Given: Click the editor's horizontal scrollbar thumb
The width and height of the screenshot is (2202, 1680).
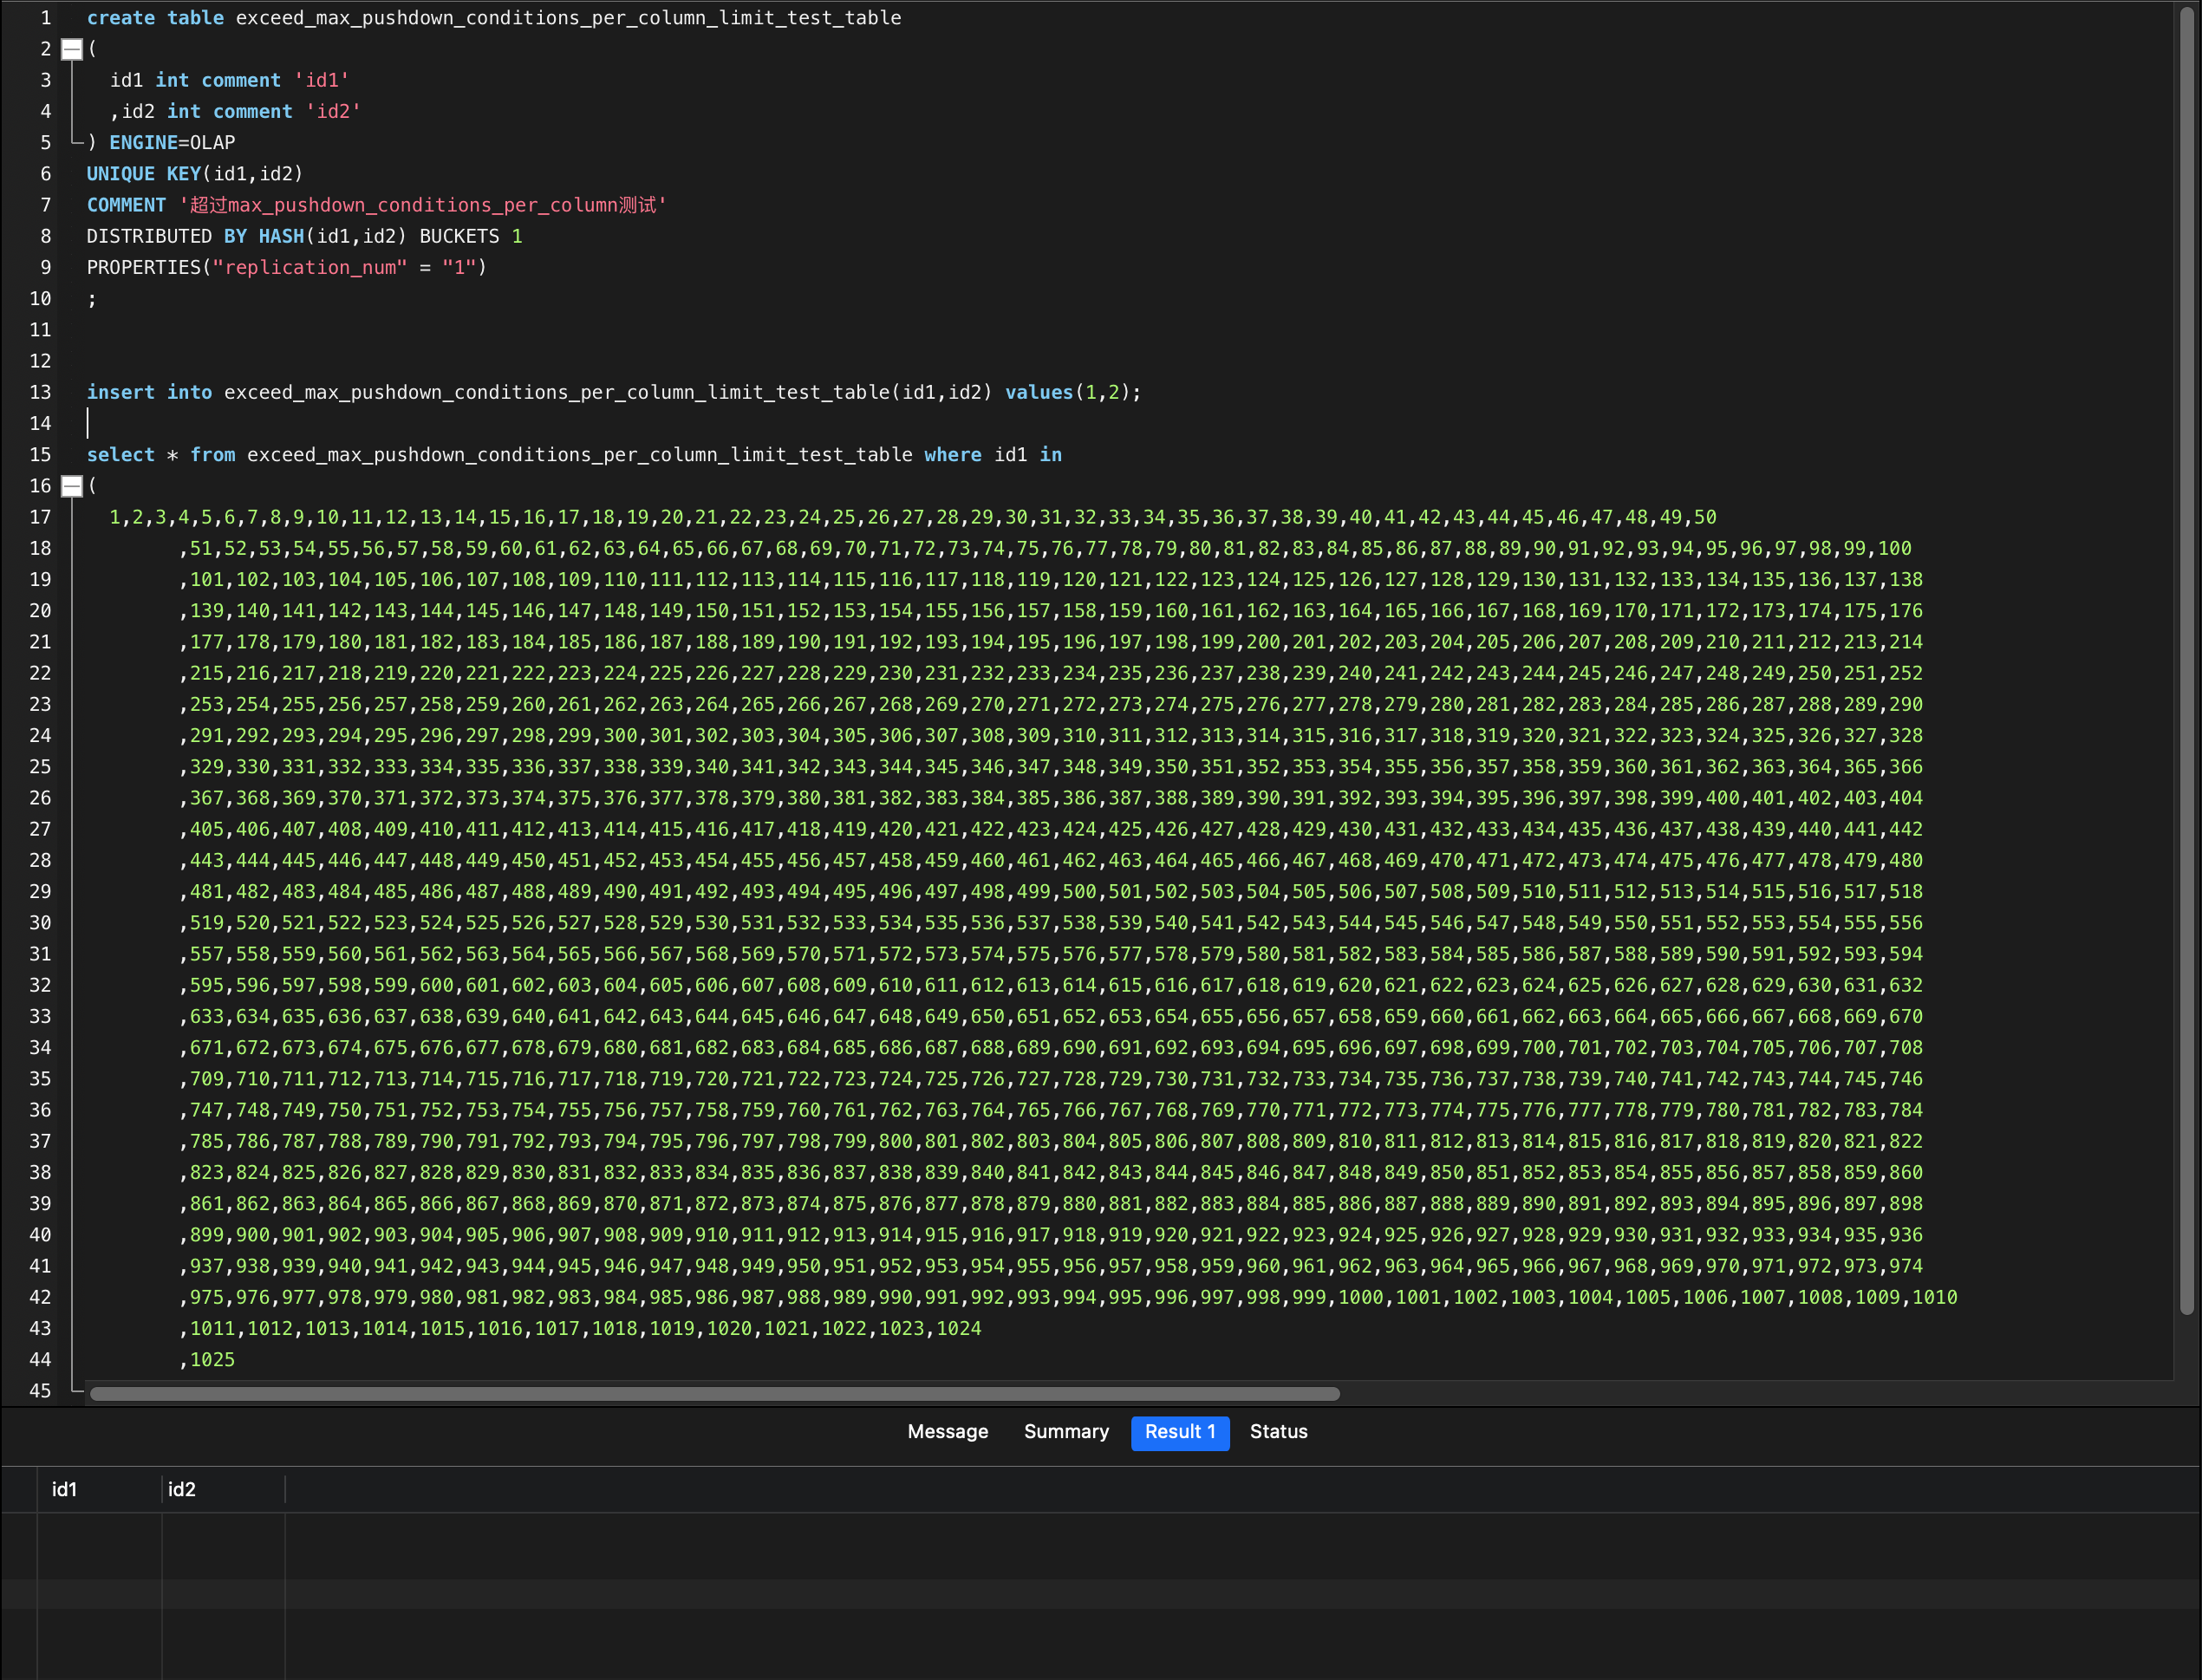Looking at the screenshot, I should pos(714,1394).
